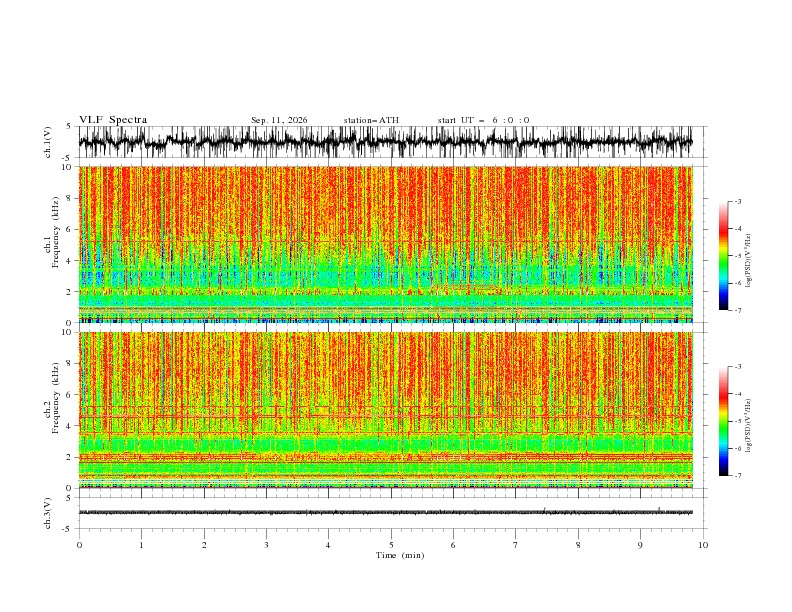Click the station=ATH label

(x=371, y=120)
